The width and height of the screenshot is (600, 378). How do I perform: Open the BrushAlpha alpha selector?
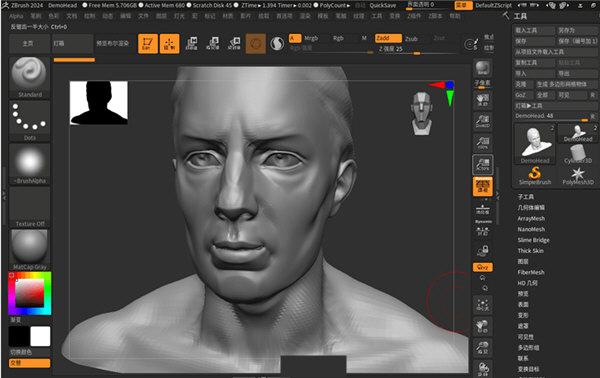point(29,164)
